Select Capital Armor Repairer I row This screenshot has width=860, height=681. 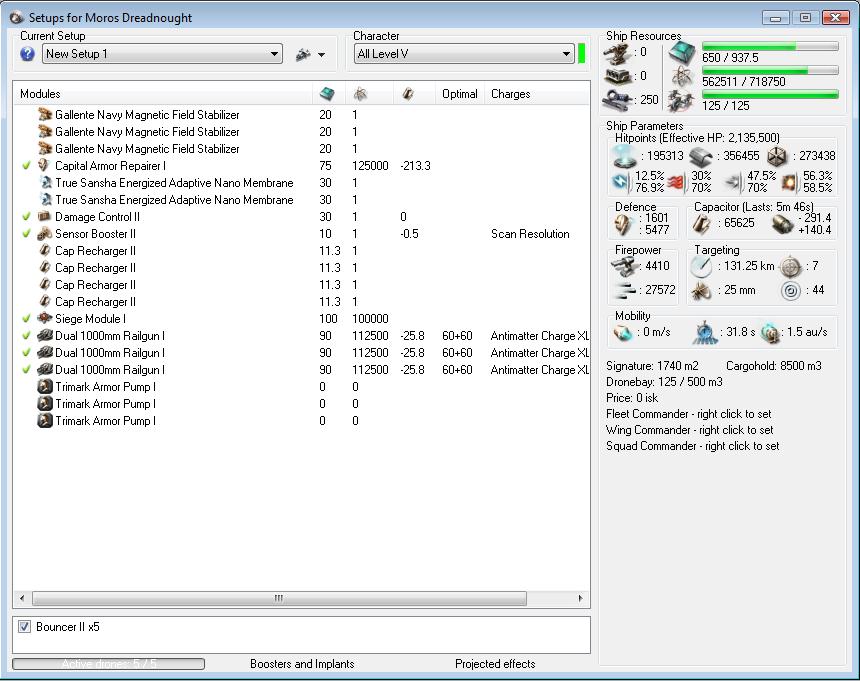(301, 166)
